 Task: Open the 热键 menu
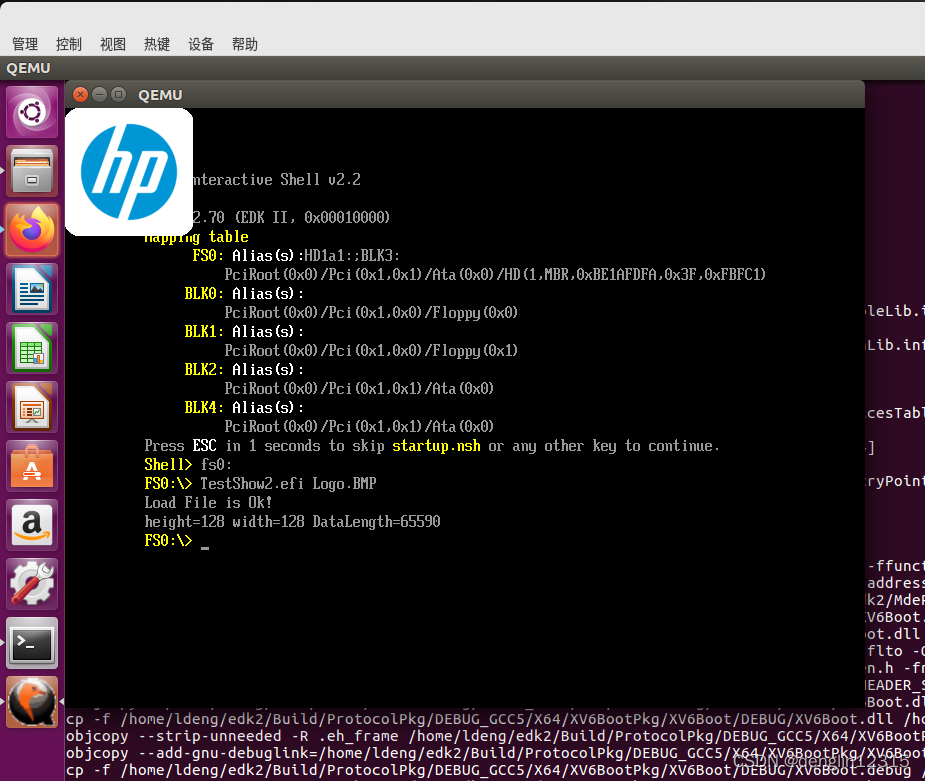point(157,44)
